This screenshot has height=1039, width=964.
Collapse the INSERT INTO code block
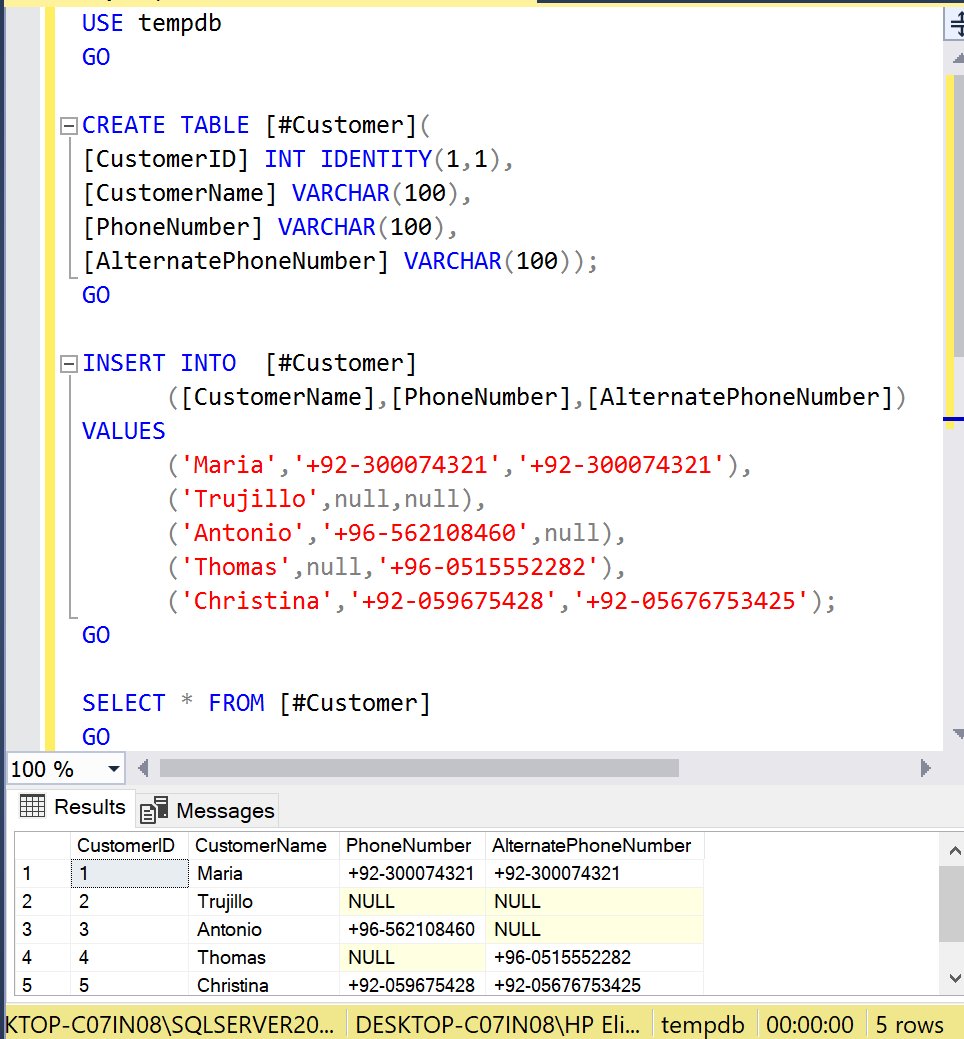click(x=68, y=364)
